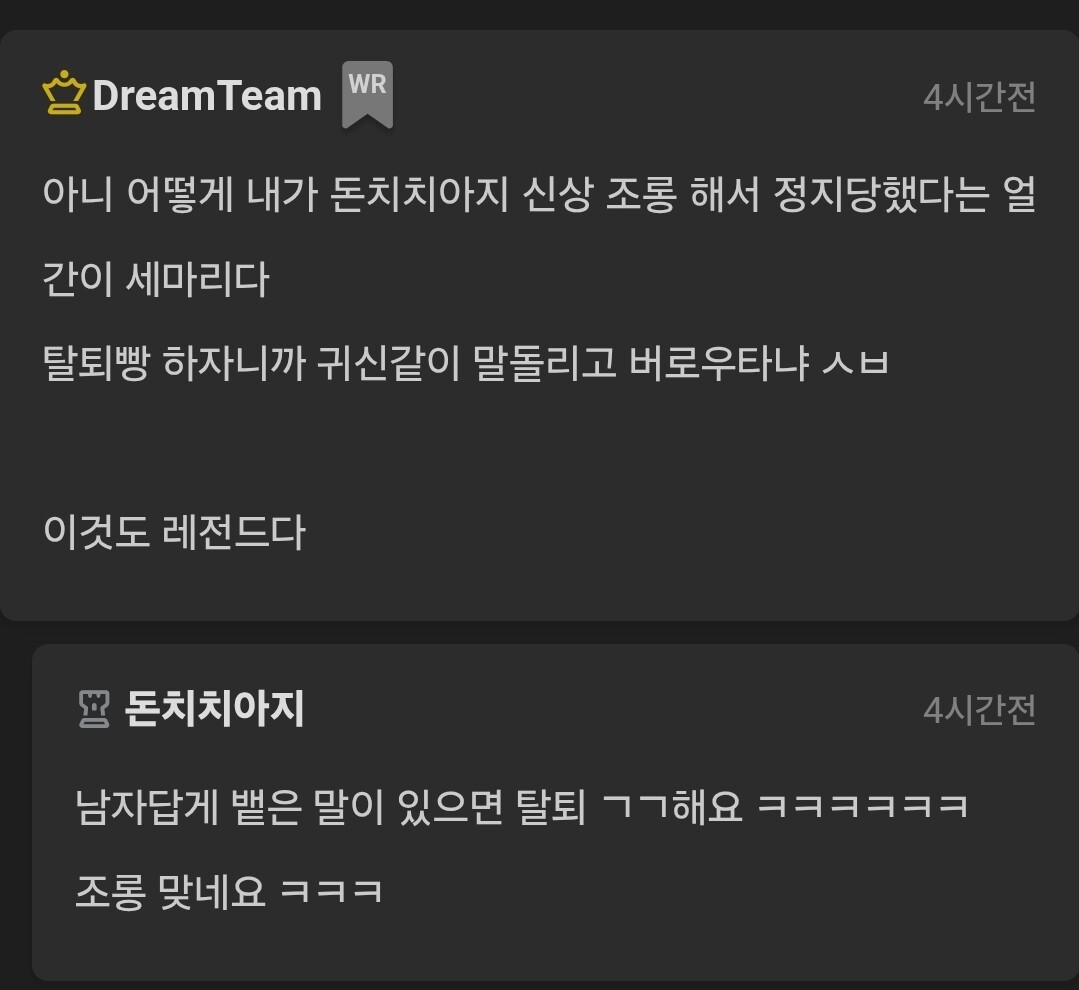Click the word 탈퇴 in 돈치치아지's reply
The width and height of the screenshot is (1079, 990).
[x=551, y=806]
